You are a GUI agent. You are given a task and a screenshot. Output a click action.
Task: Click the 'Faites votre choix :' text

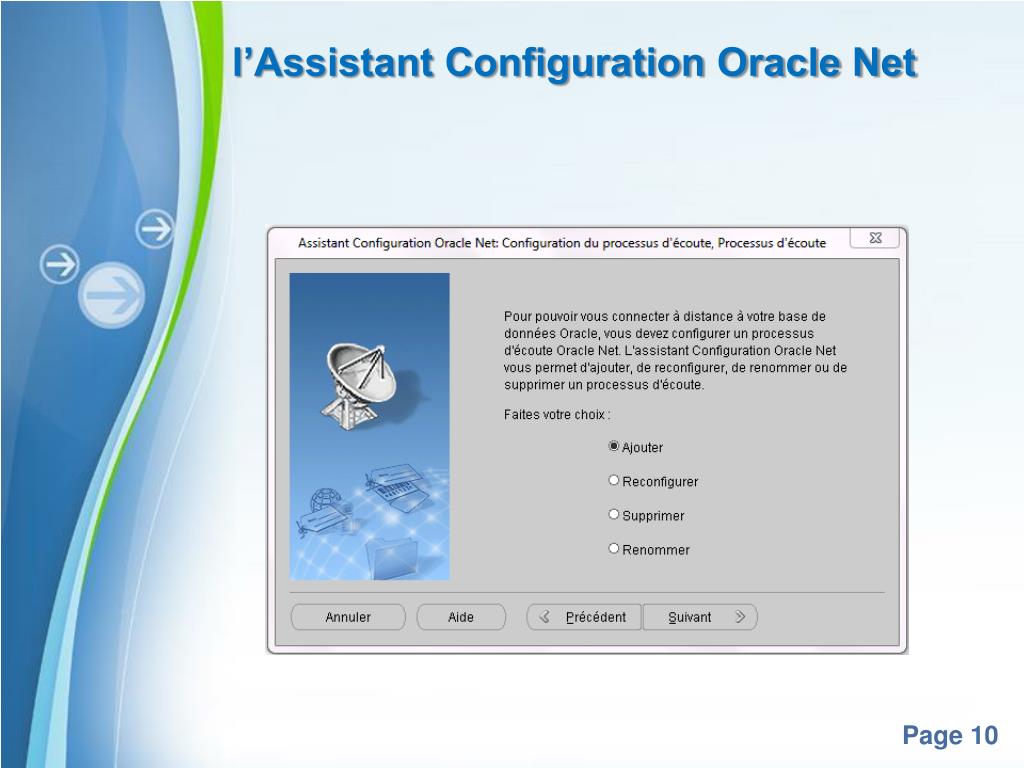click(x=557, y=415)
